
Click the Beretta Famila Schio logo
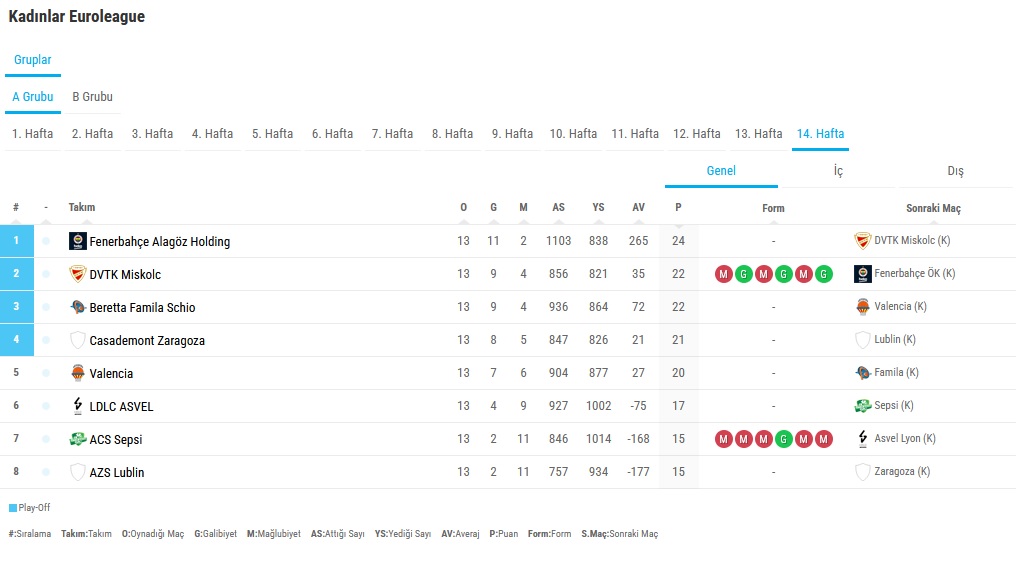click(x=78, y=307)
